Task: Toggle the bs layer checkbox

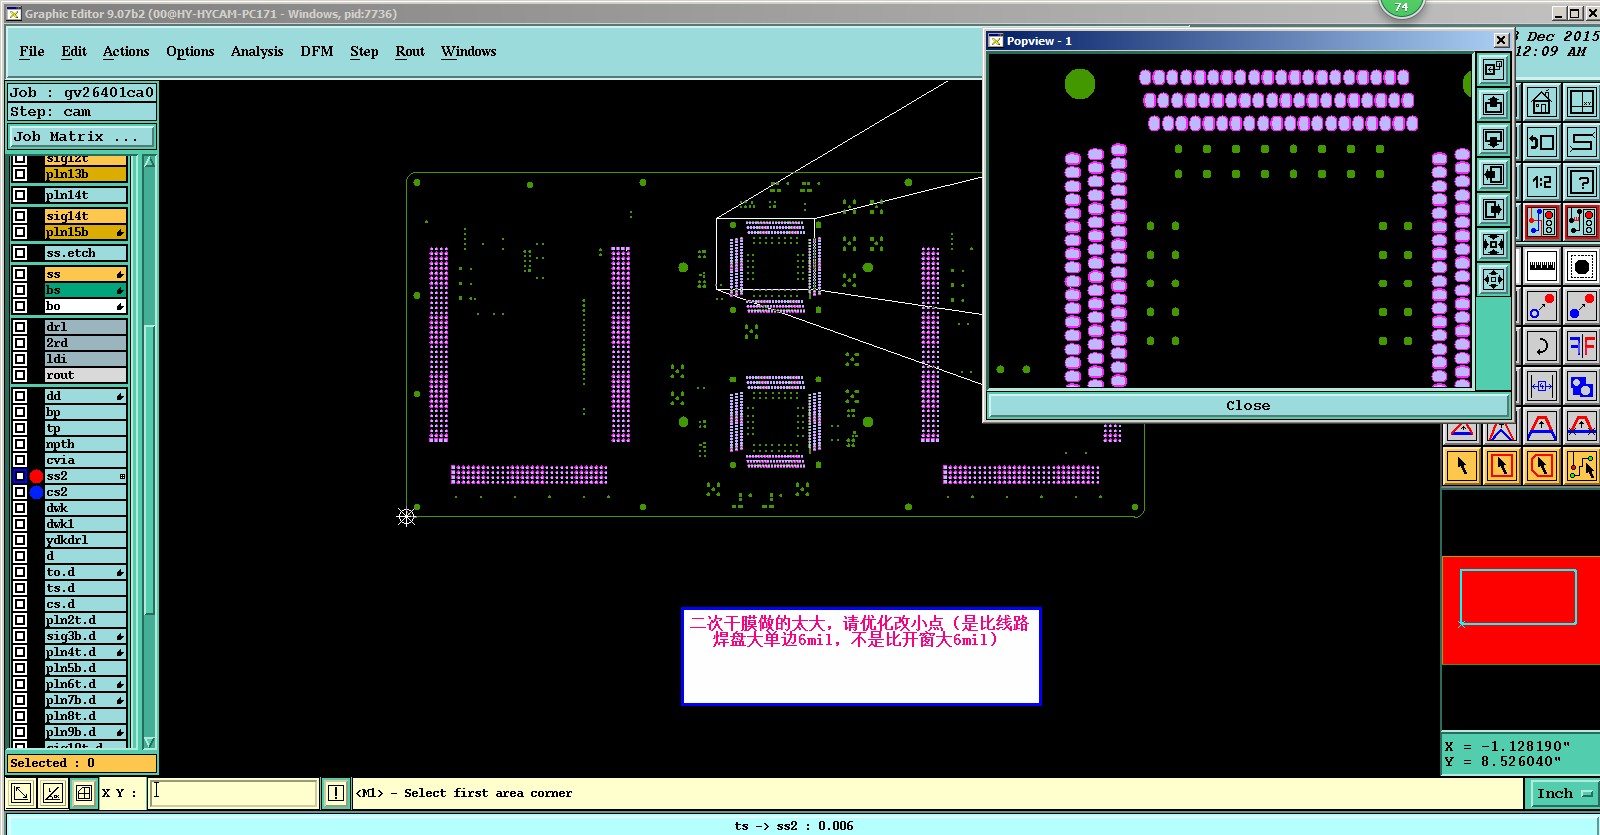Action: (x=20, y=290)
